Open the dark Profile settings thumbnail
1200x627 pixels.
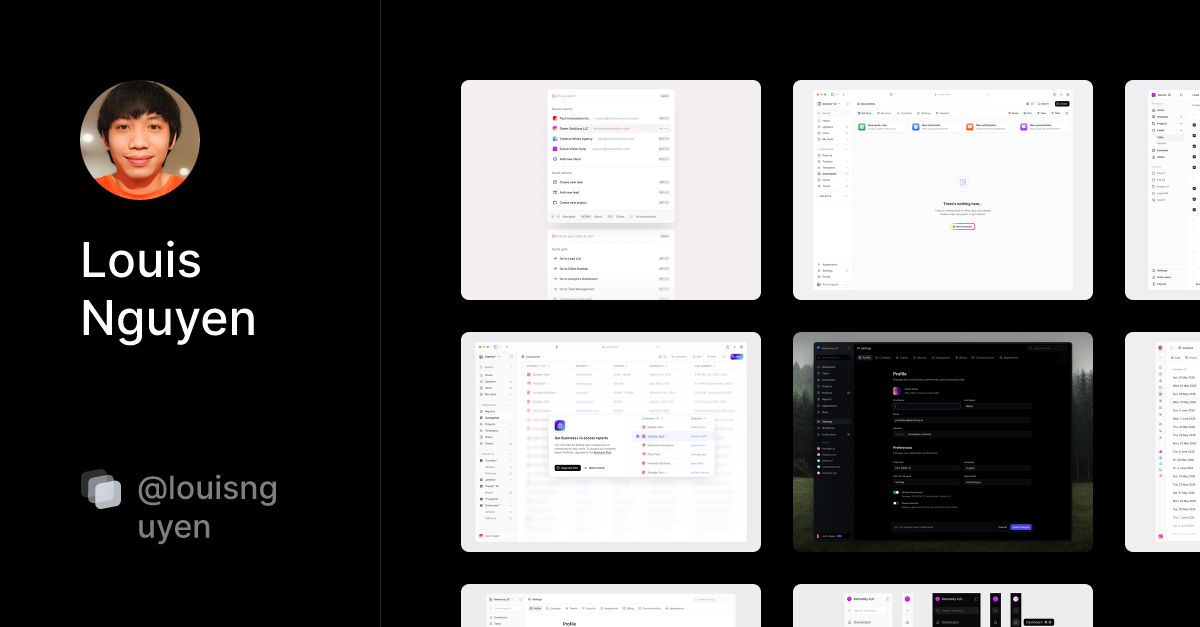tap(942, 442)
